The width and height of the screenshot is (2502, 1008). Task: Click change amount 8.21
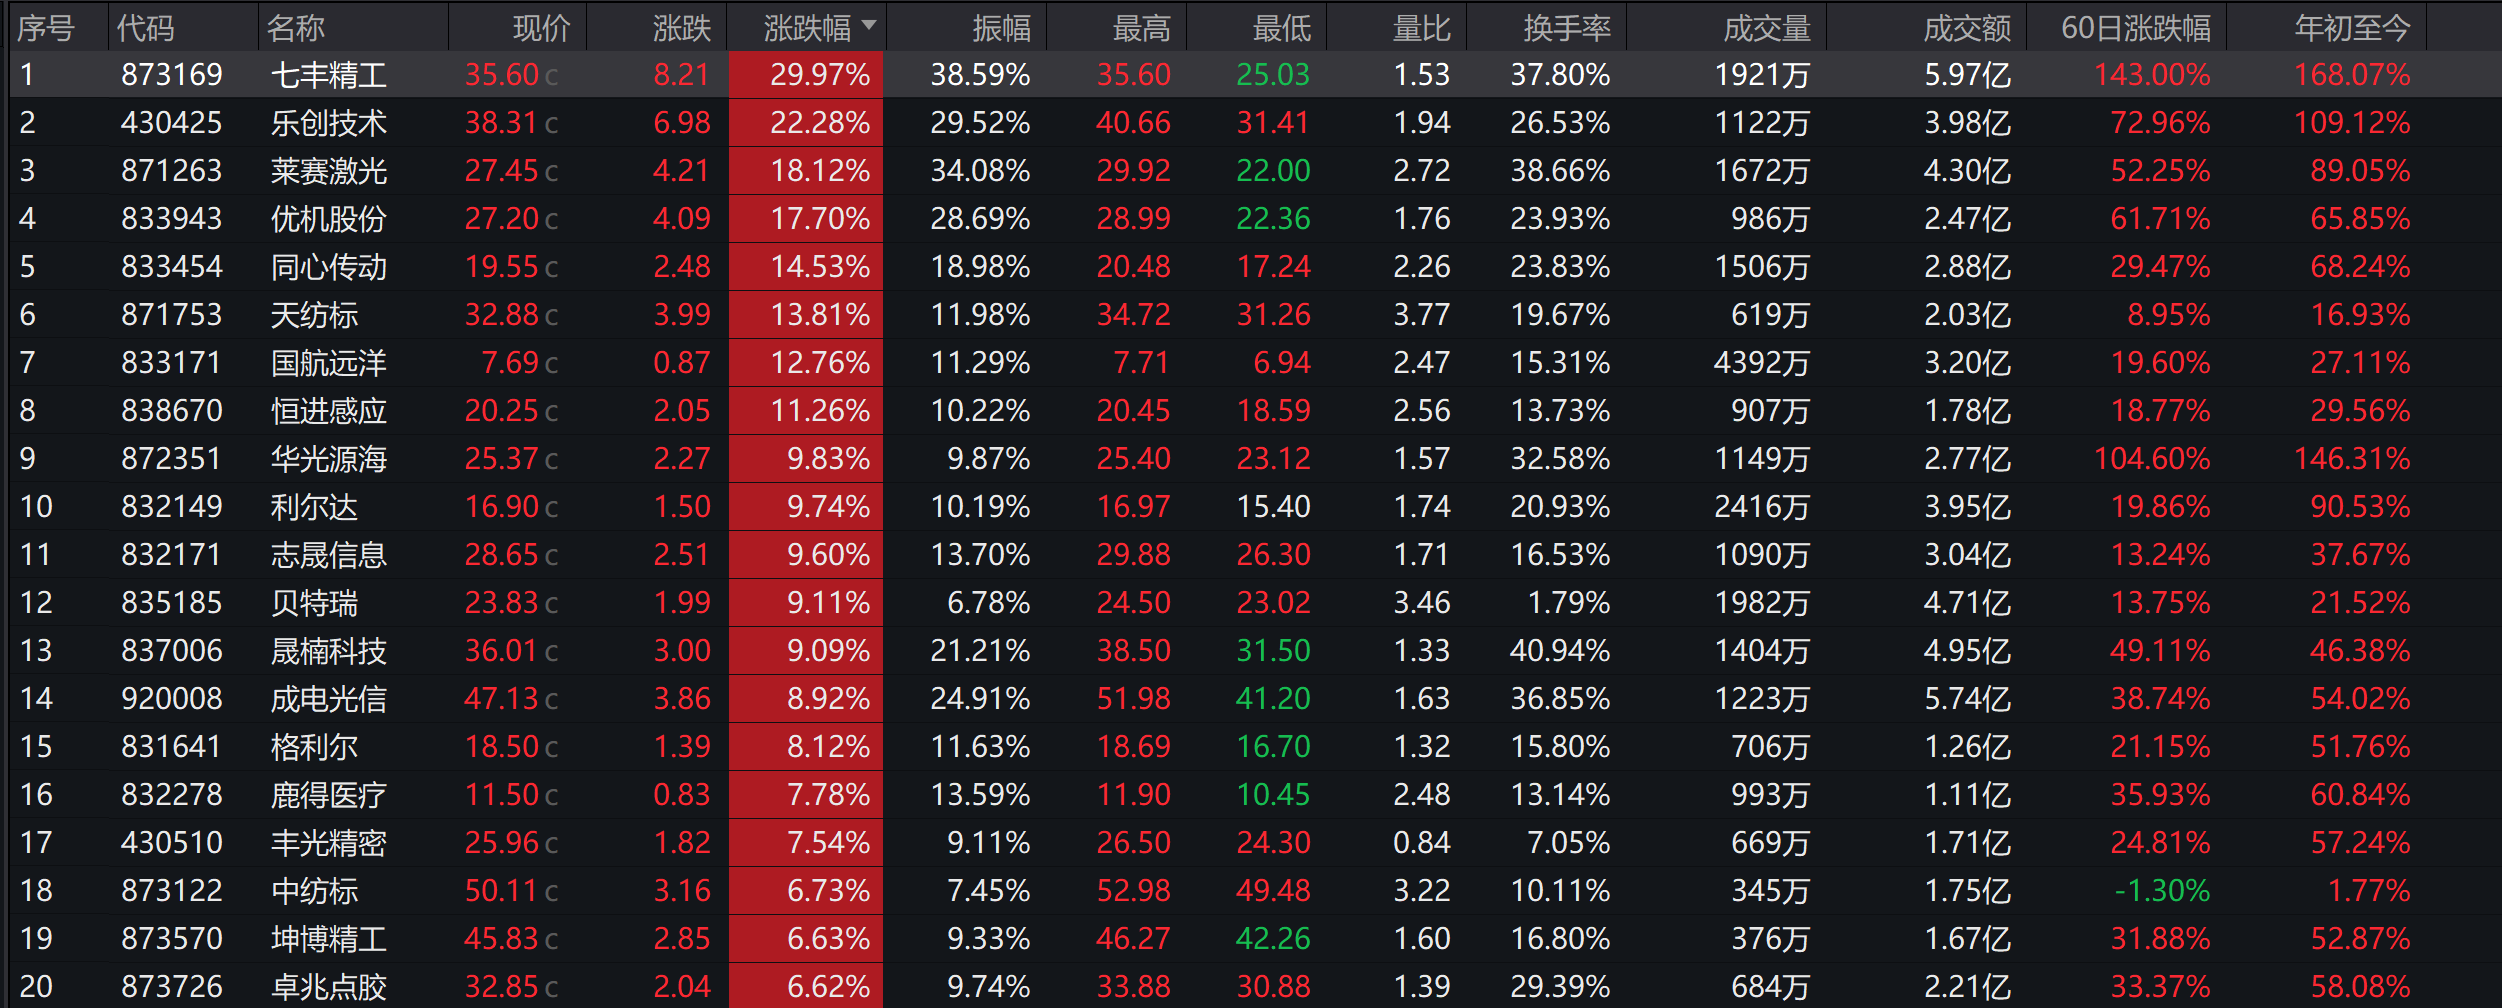click(x=681, y=75)
